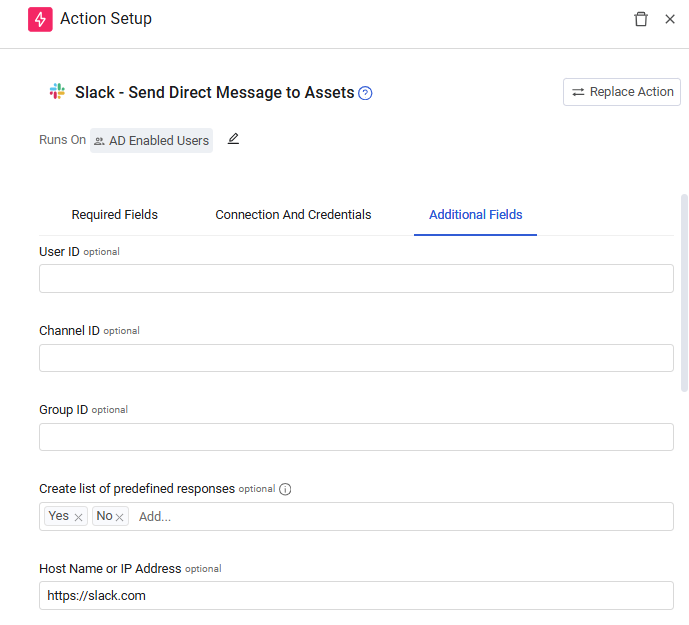Focus the User ID input field
Image resolution: width=689 pixels, height=625 pixels.
tap(356, 279)
